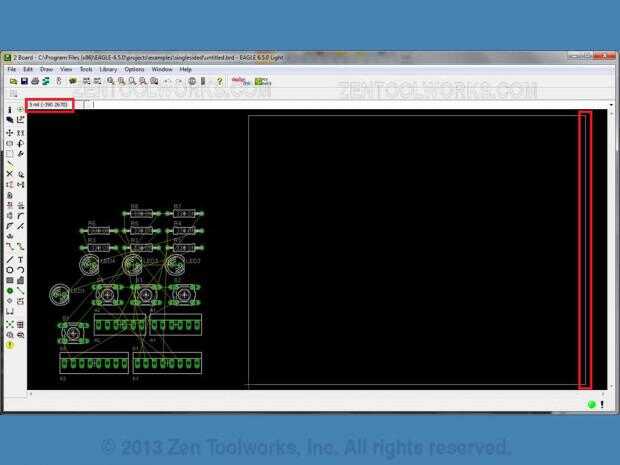620x465 pixels.
Task: Click the Execute script icon
Action: pos(87,81)
